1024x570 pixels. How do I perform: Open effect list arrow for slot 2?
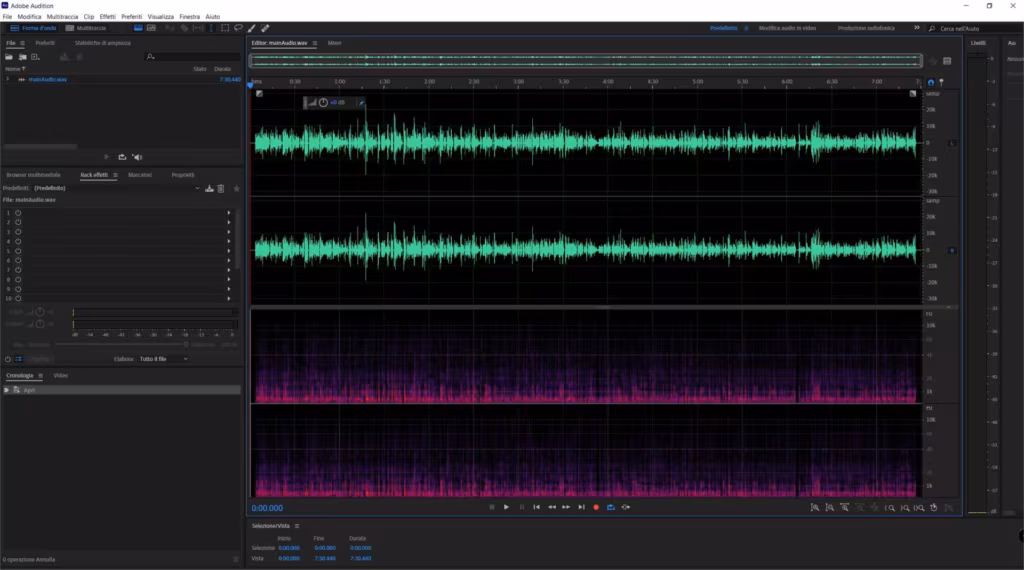(229, 222)
